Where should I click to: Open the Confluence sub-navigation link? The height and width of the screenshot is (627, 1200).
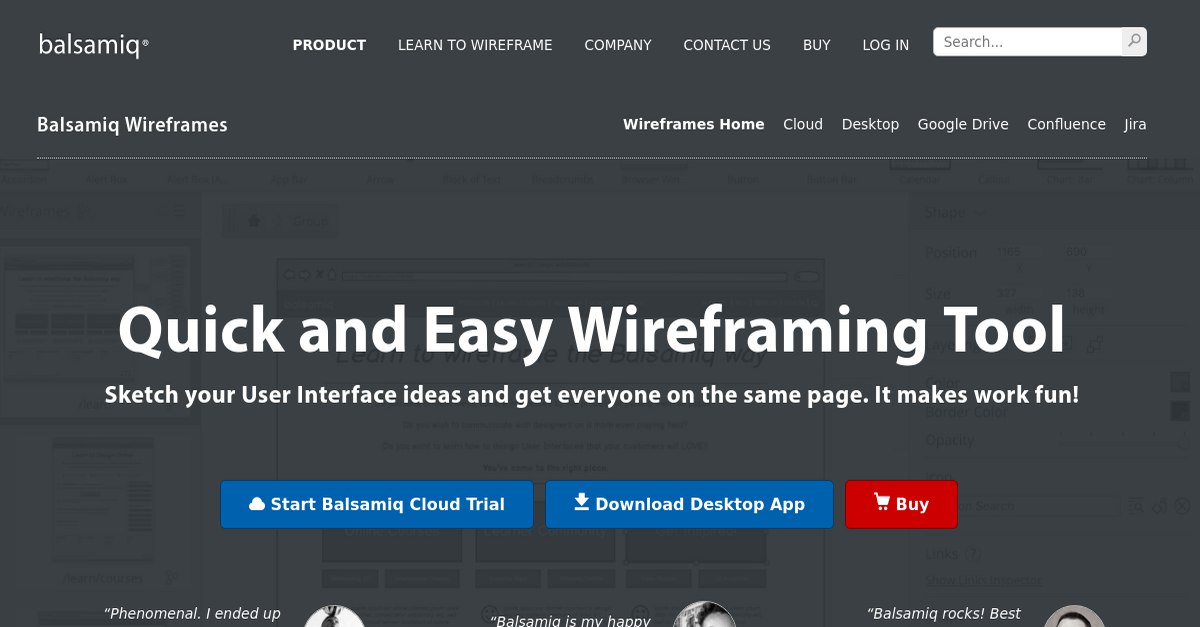(x=1066, y=124)
